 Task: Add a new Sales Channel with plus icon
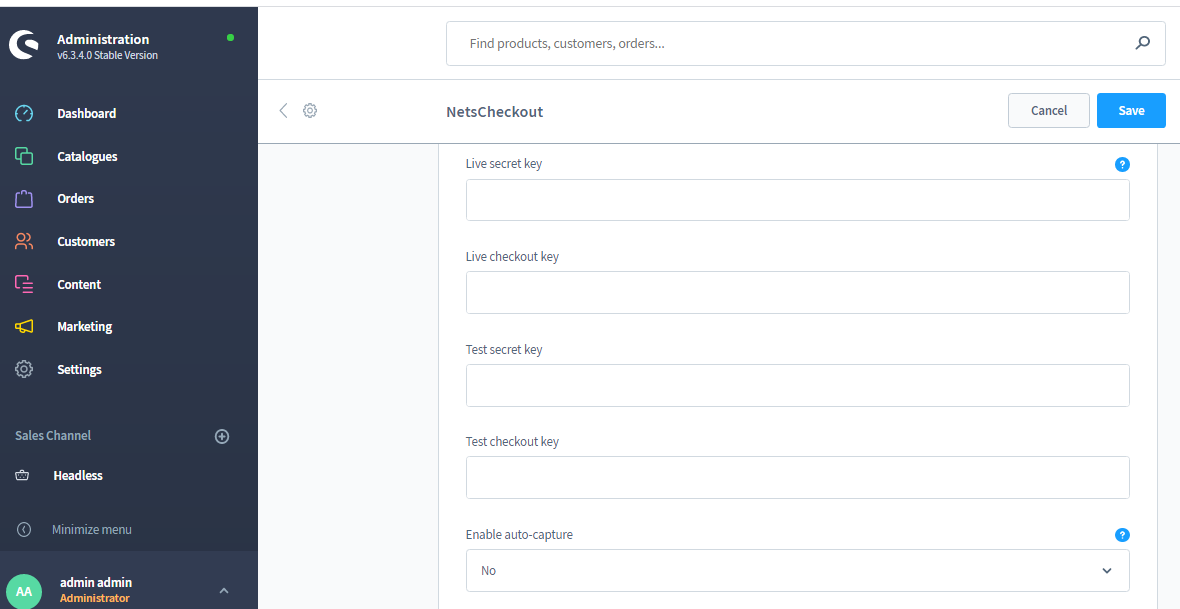222,436
